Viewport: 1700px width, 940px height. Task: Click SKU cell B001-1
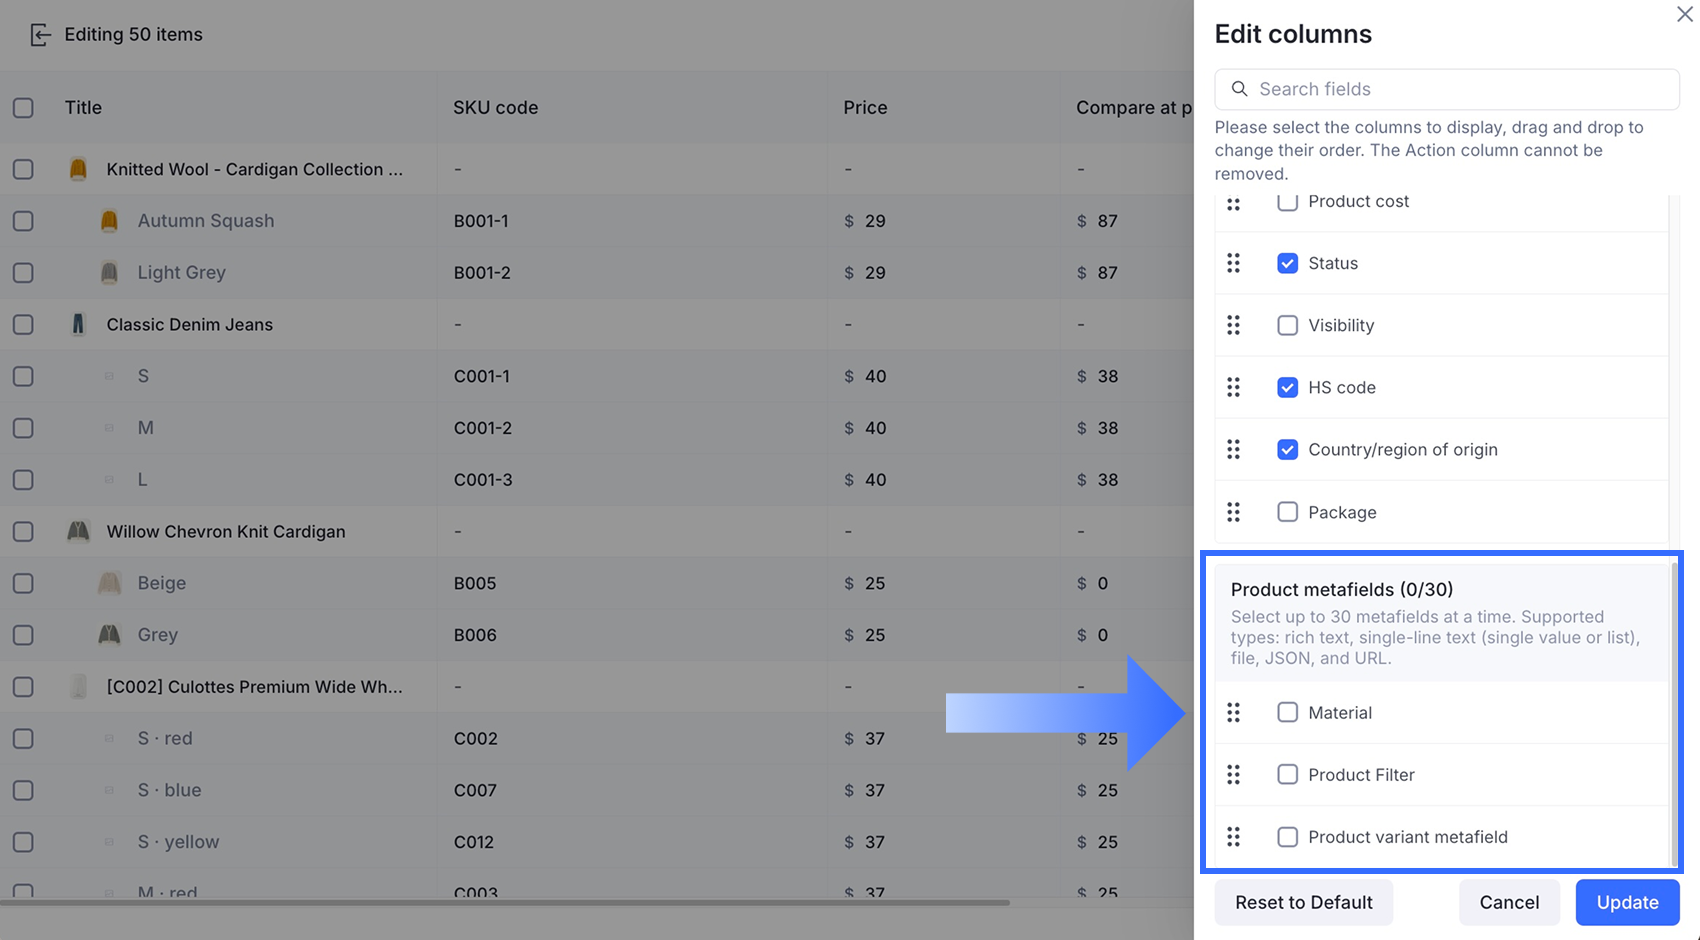[481, 220]
